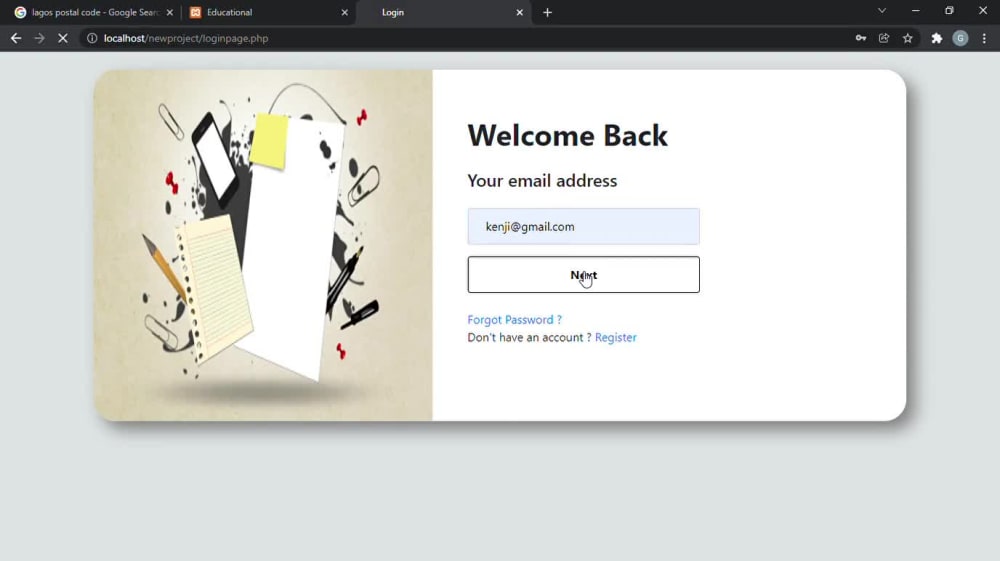Open the Chrome profile avatar

pos(960,38)
